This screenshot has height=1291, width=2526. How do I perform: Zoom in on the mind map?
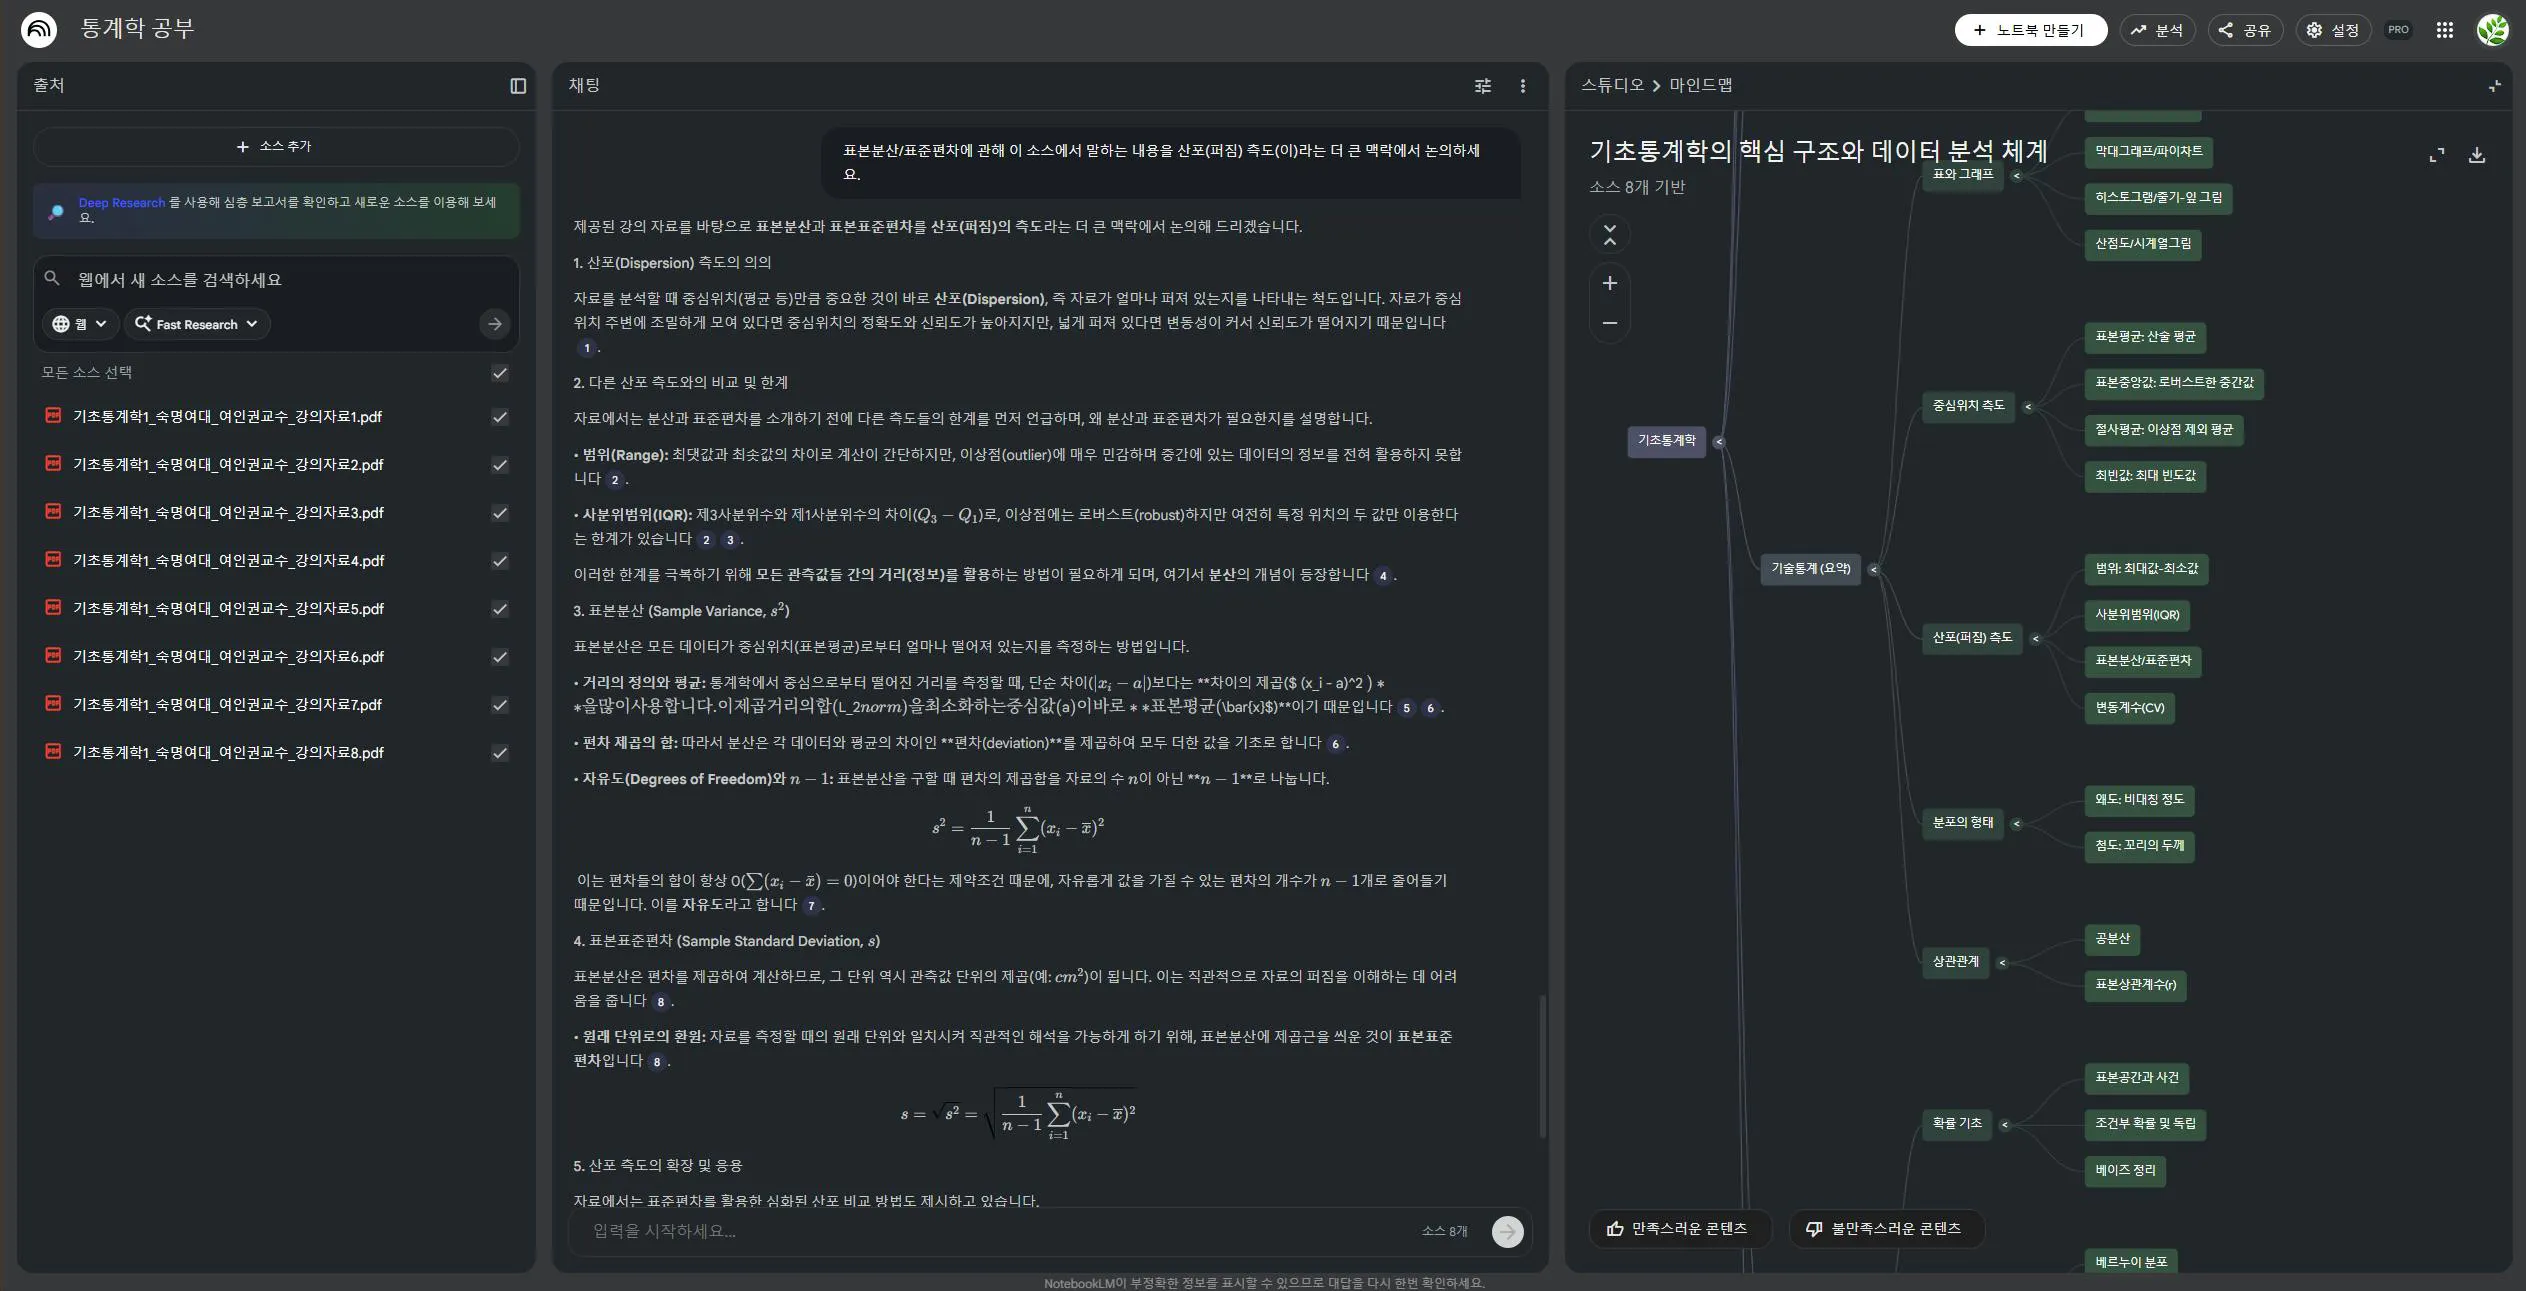[1610, 283]
